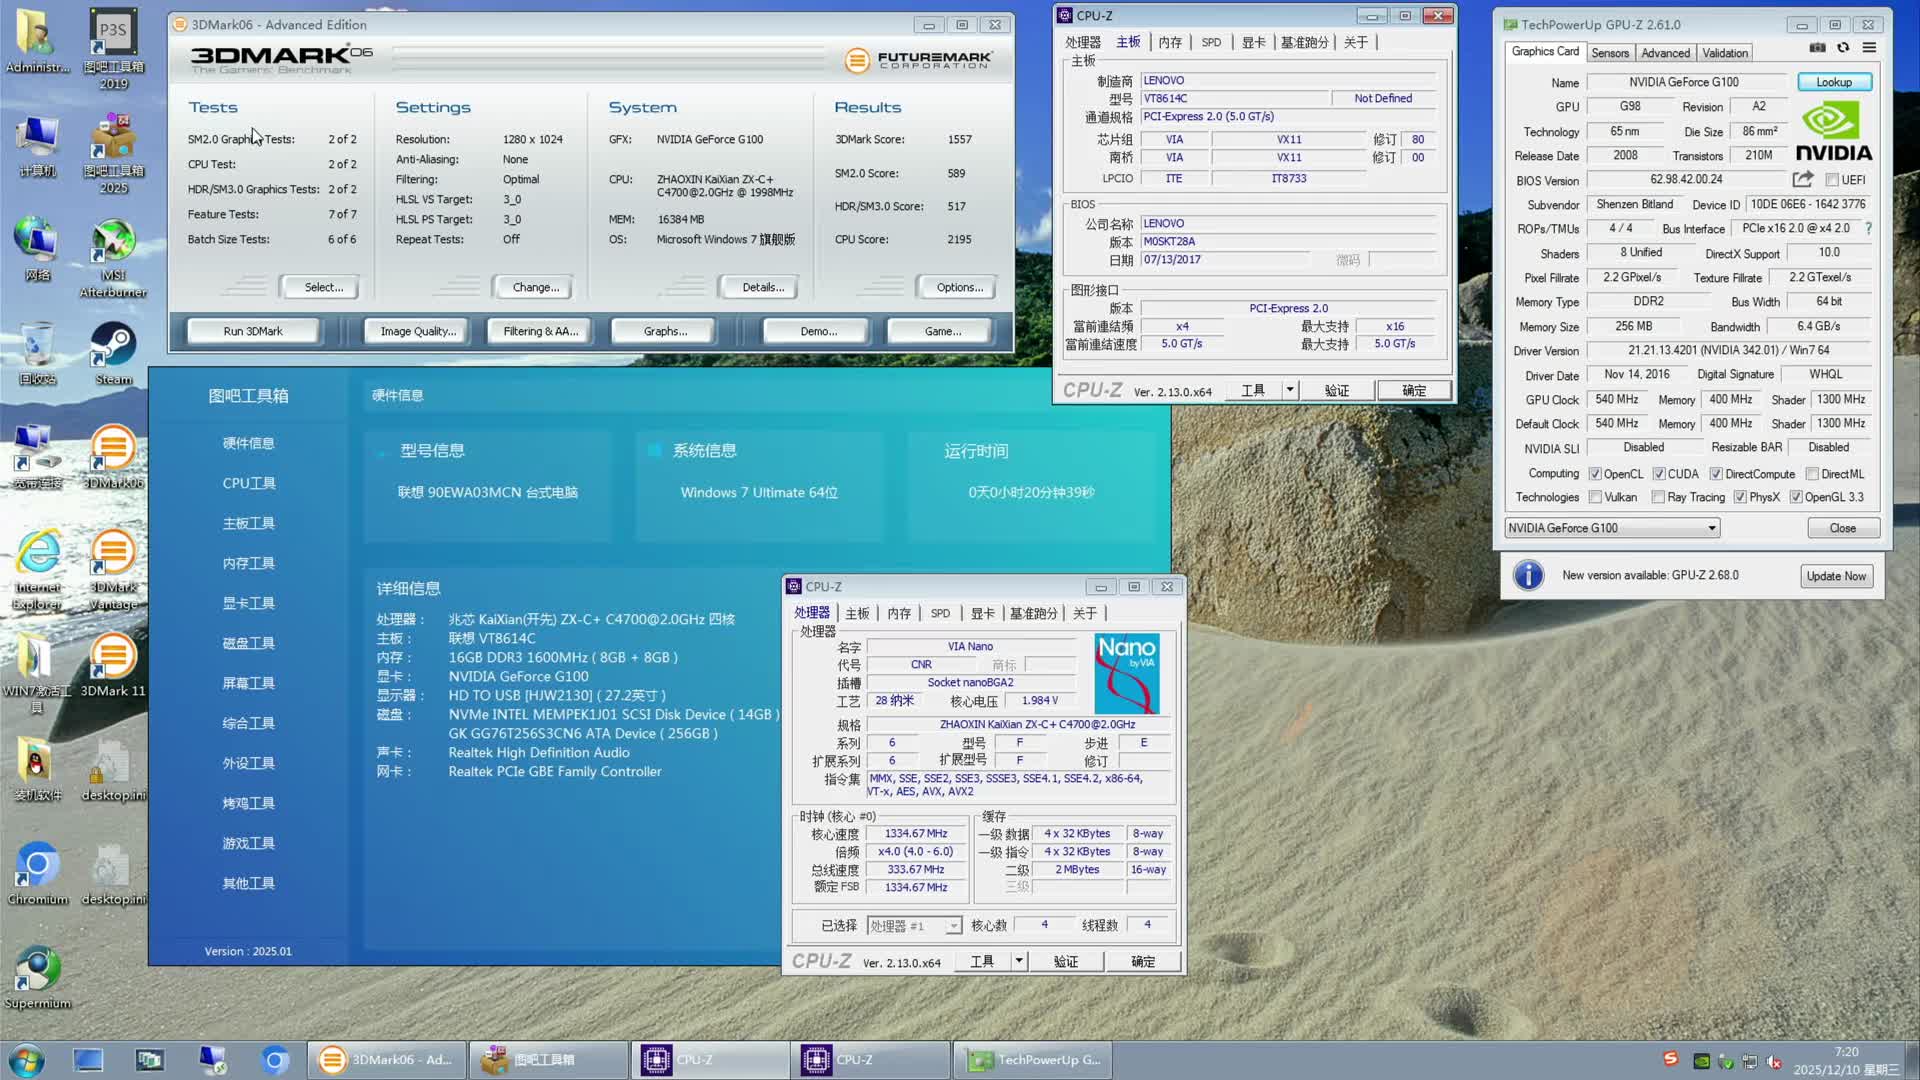Switch to the SPD tab in CPU-Z
The image size is (1920, 1080).
(940, 612)
